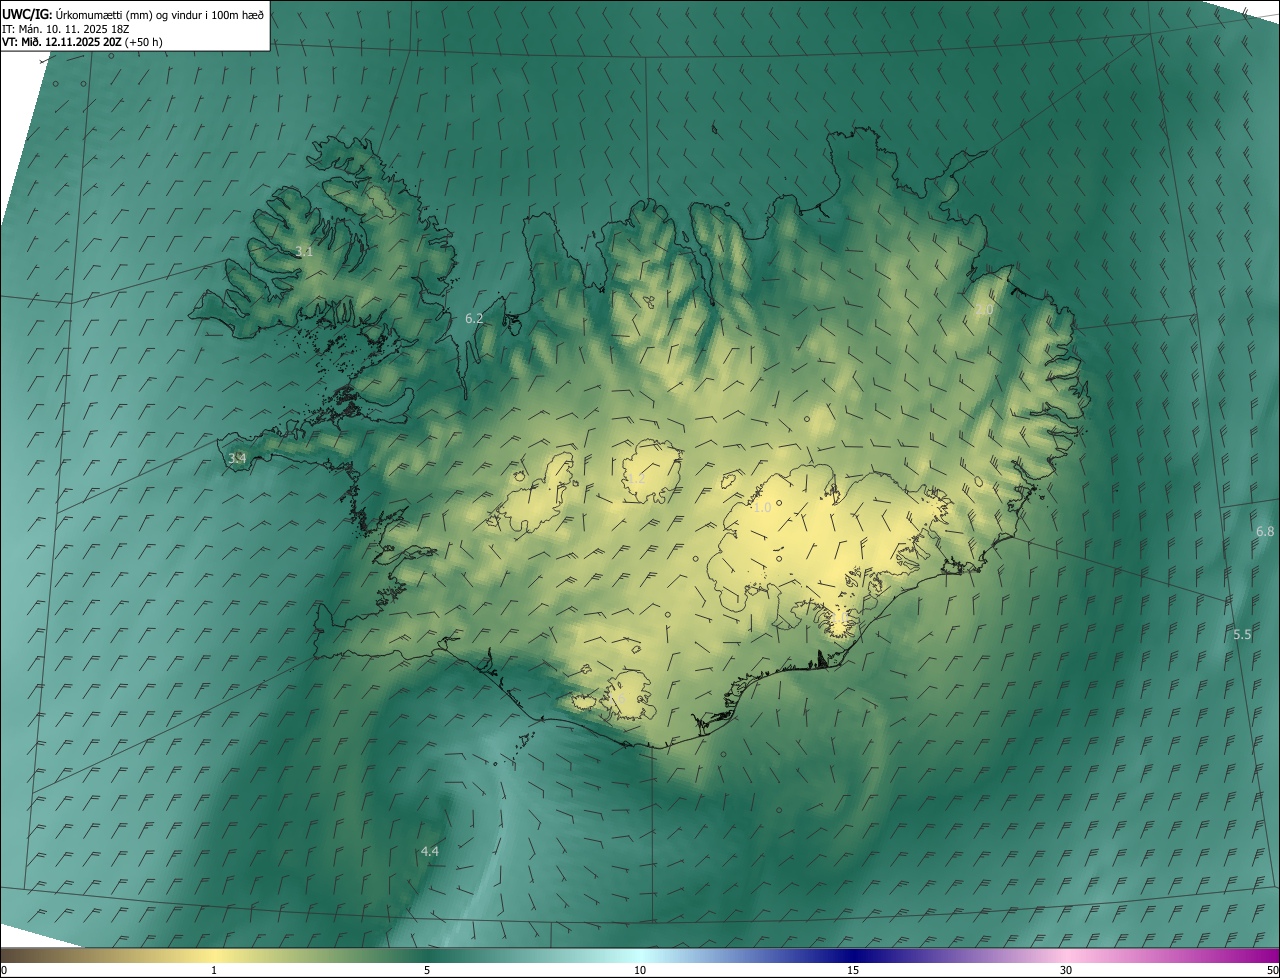Click the 1.2 value label on the central glacier
The height and width of the screenshot is (978, 1280).
pyautogui.click(x=637, y=479)
